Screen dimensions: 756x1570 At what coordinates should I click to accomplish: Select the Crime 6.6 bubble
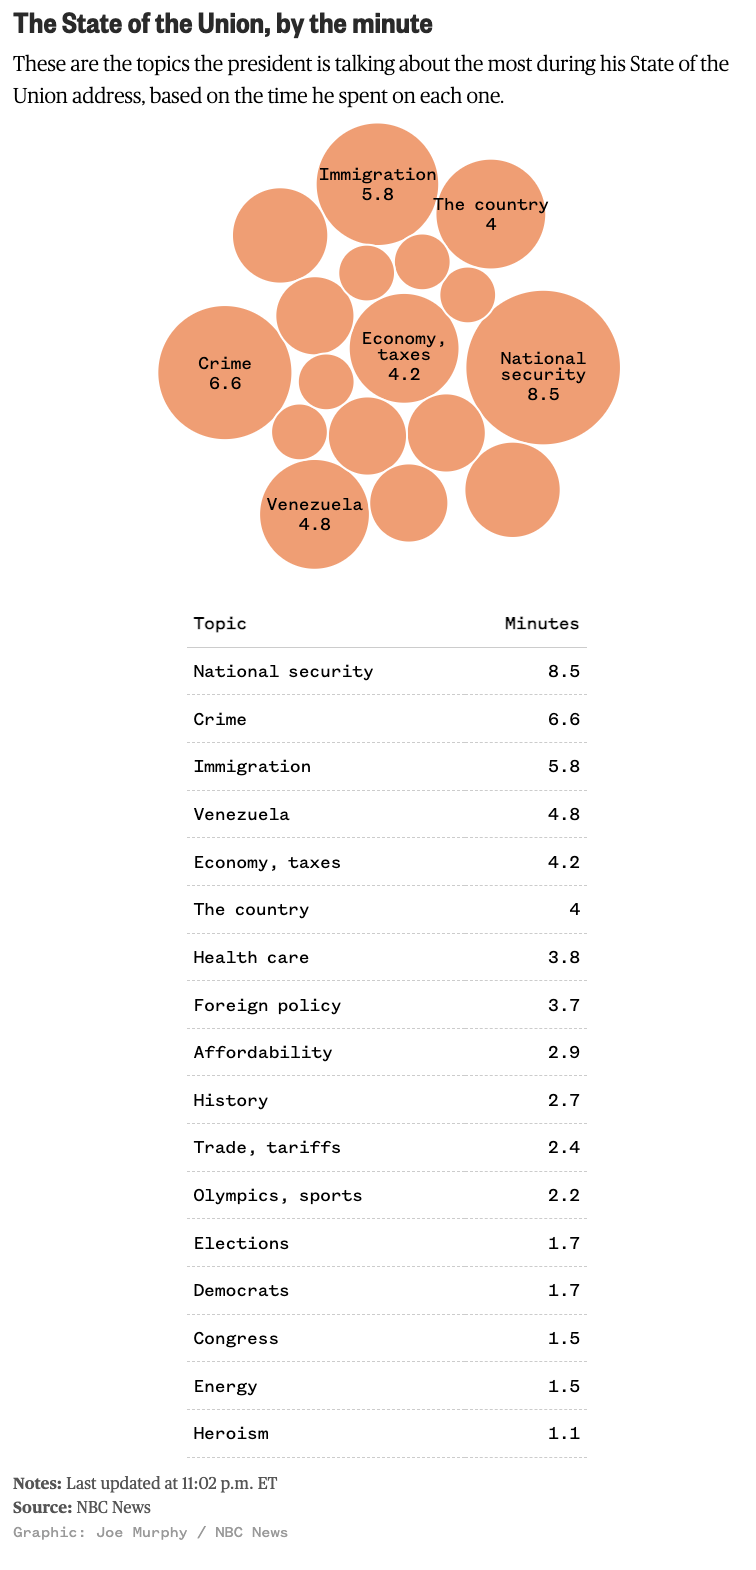tap(225, 372)
